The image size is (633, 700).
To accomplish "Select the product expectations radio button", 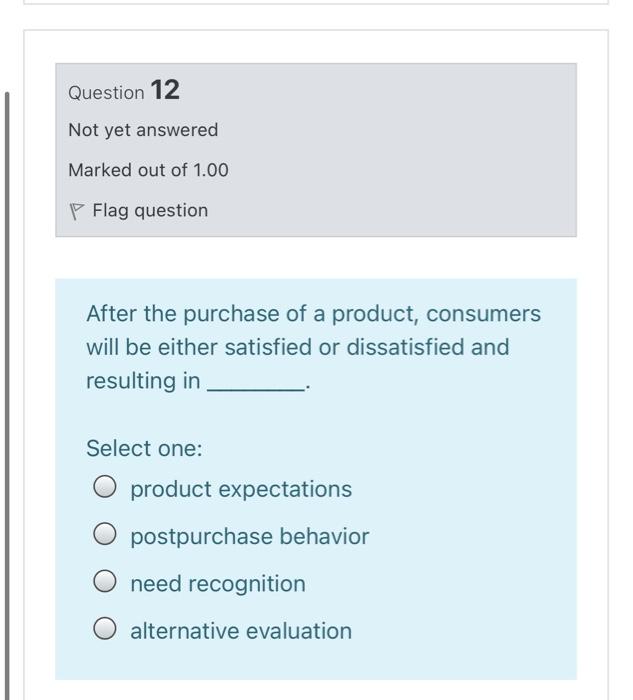I will click(x=105, y=489).
